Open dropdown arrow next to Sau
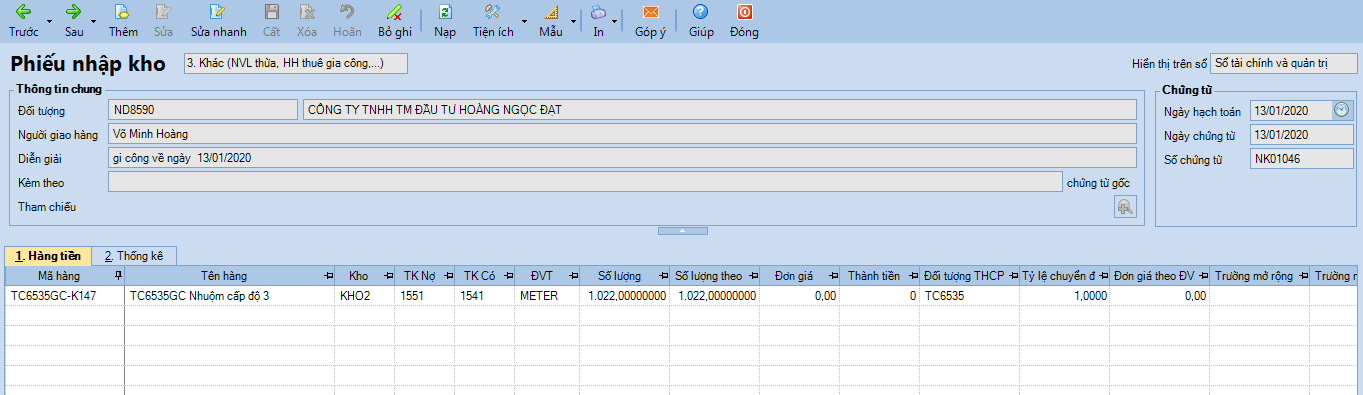Image resolution: width=1363 pixels, height=395 pixels. point(94,21)
